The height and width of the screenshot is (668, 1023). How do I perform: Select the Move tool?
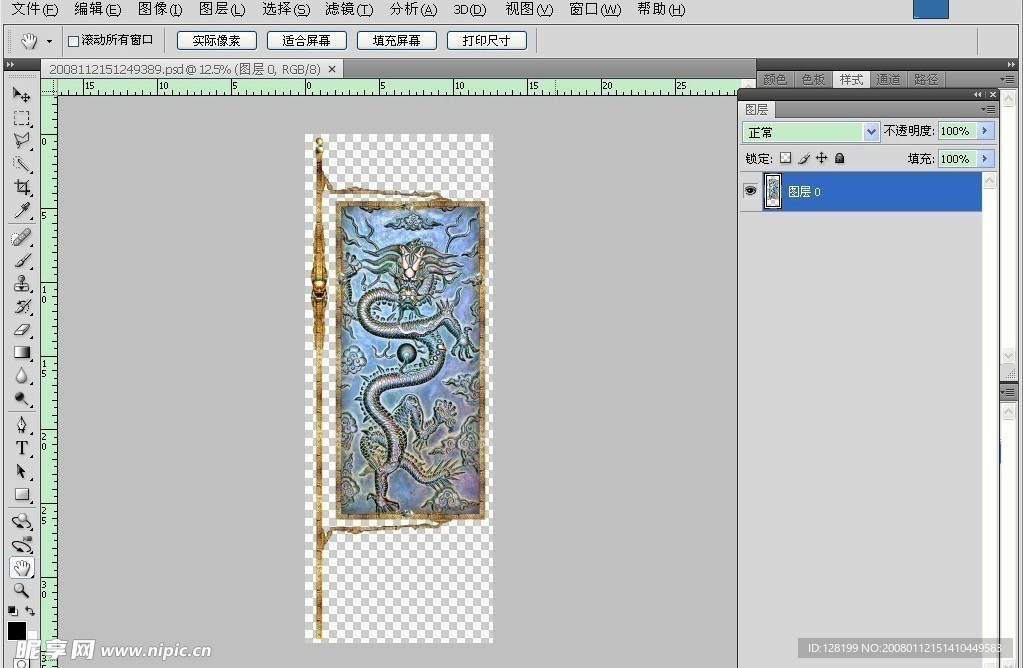pos(22,95)
